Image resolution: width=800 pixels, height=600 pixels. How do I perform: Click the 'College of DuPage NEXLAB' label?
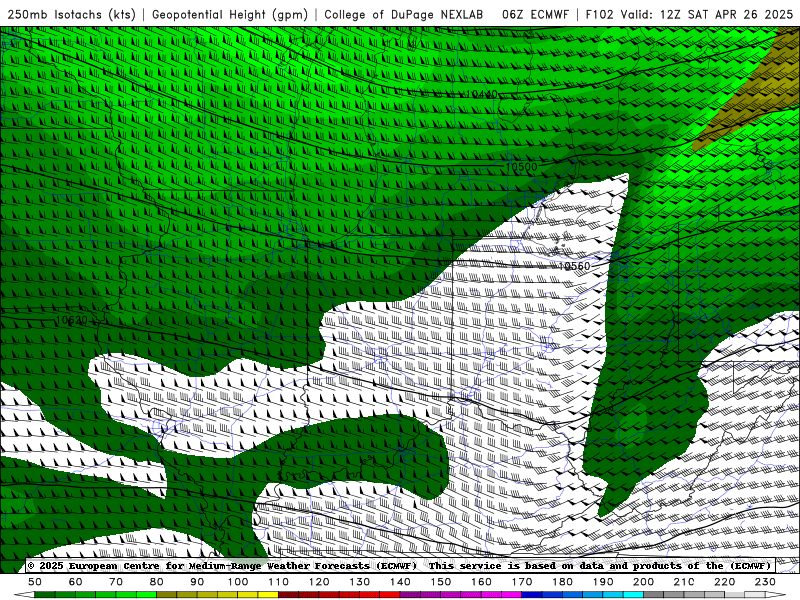click(403, 15)
